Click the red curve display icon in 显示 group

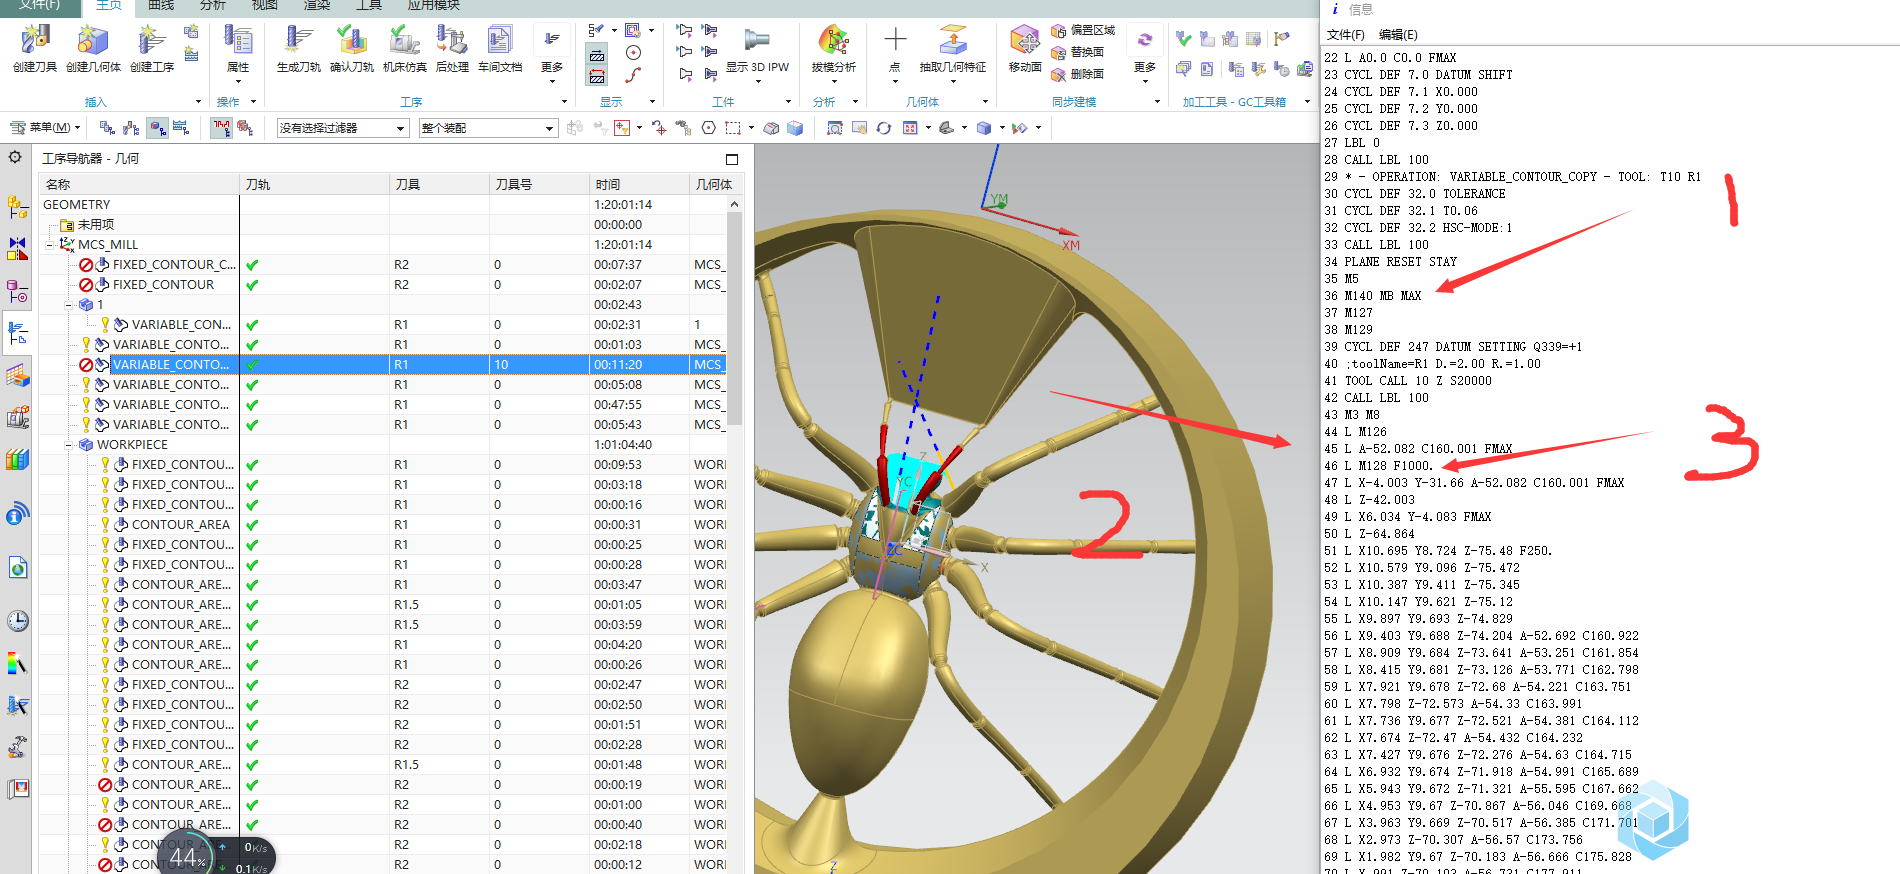coord(633,75)
